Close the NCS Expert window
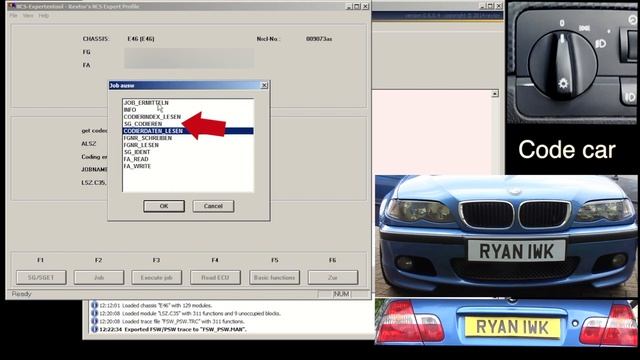The image size is (640, 360). [x=365, y=7]
